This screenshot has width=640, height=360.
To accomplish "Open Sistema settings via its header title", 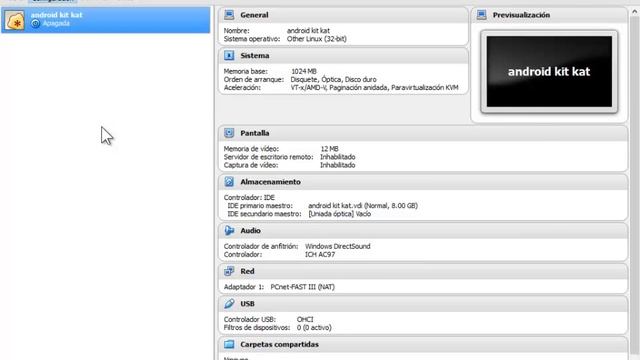I will click(255, 56).
